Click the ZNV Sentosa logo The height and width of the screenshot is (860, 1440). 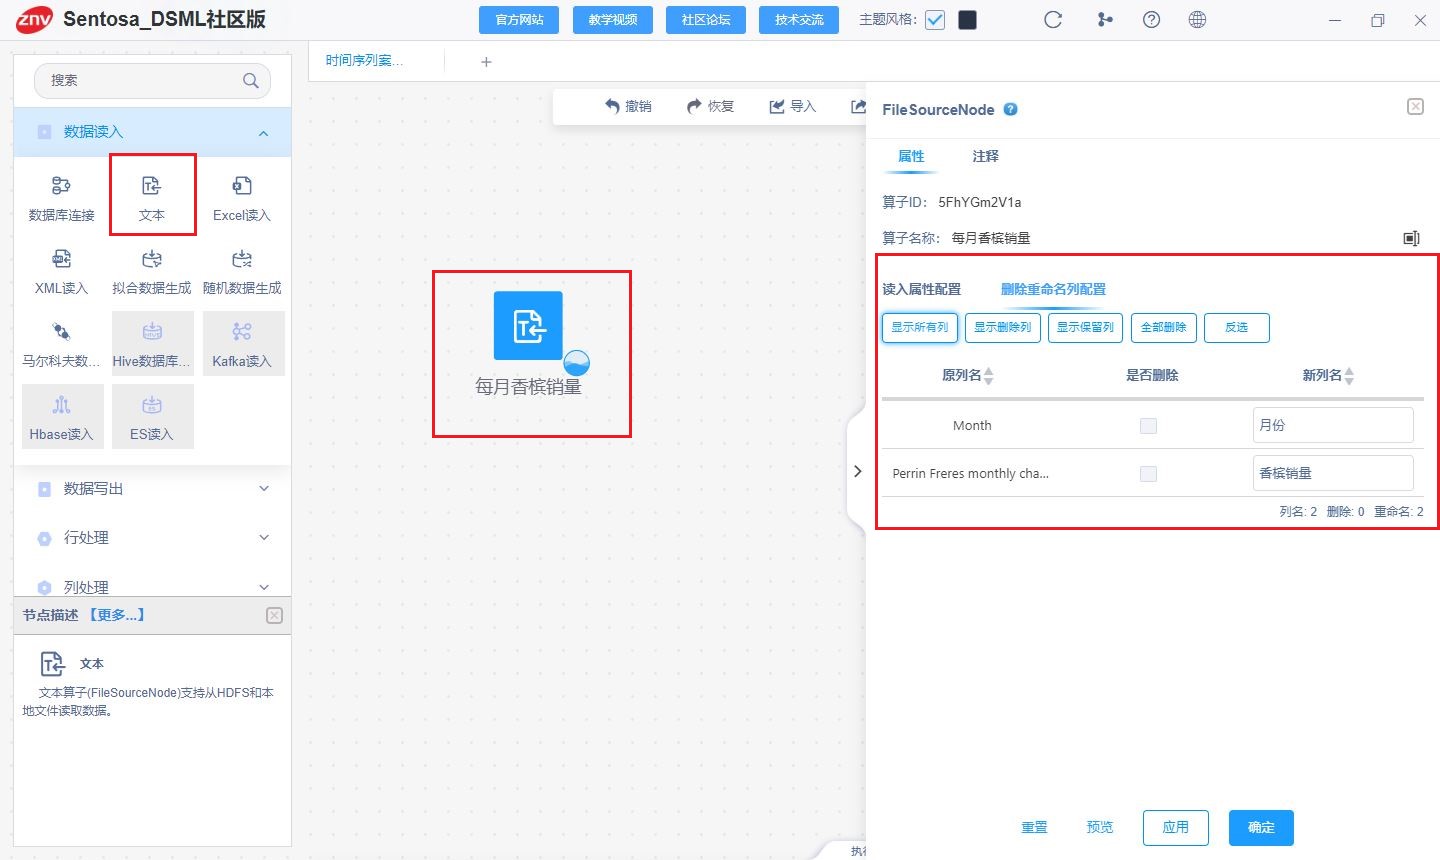click(x=34, y=19)
